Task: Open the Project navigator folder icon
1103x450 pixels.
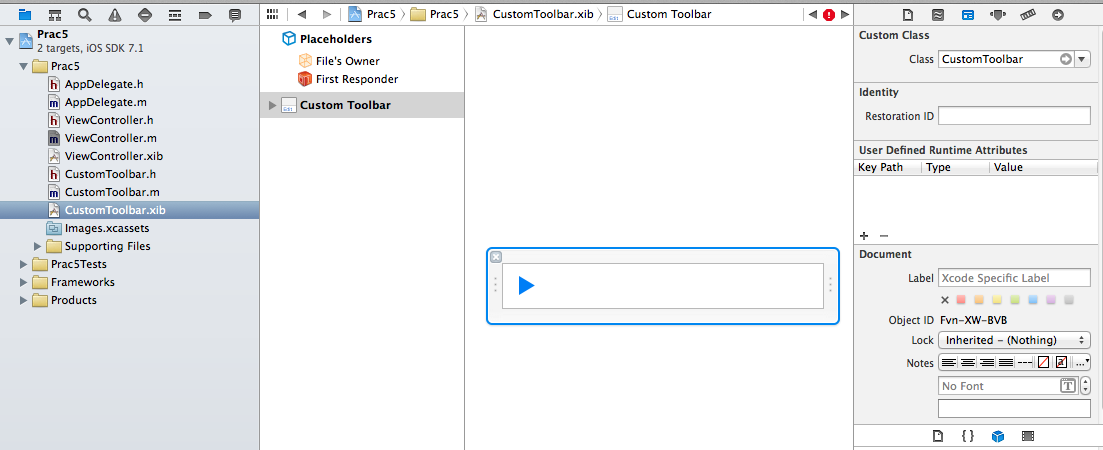Action: [x=25, y=14]
